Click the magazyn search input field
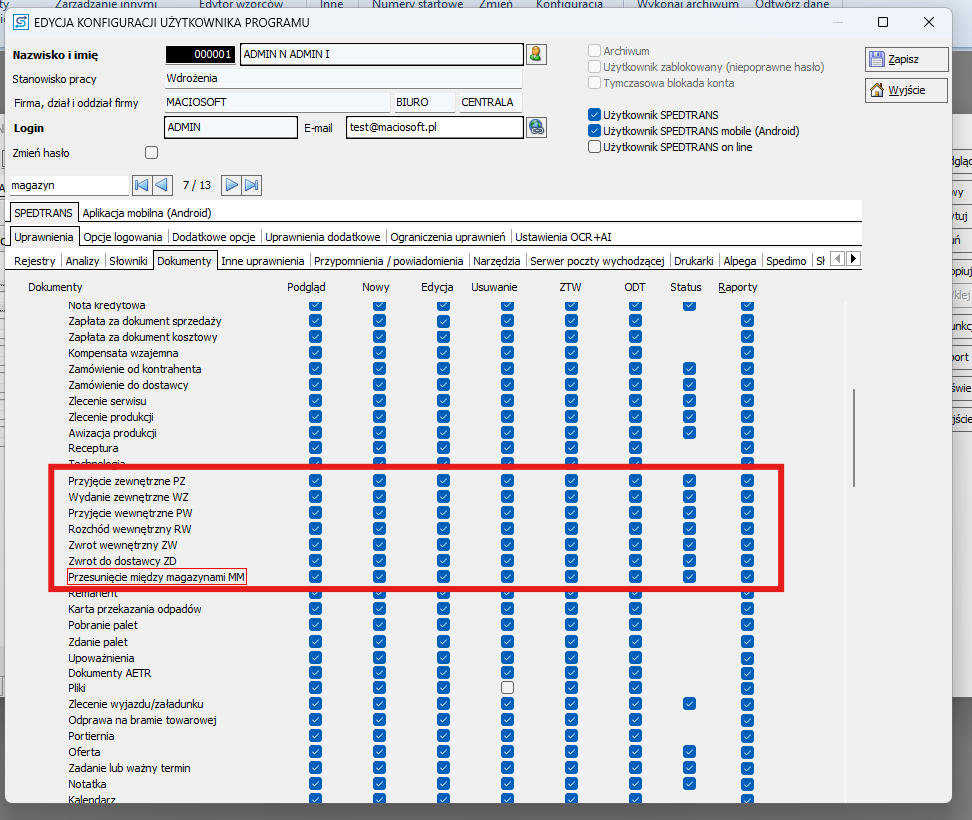This screenshot has width=972, height=820. click(68, 185)
